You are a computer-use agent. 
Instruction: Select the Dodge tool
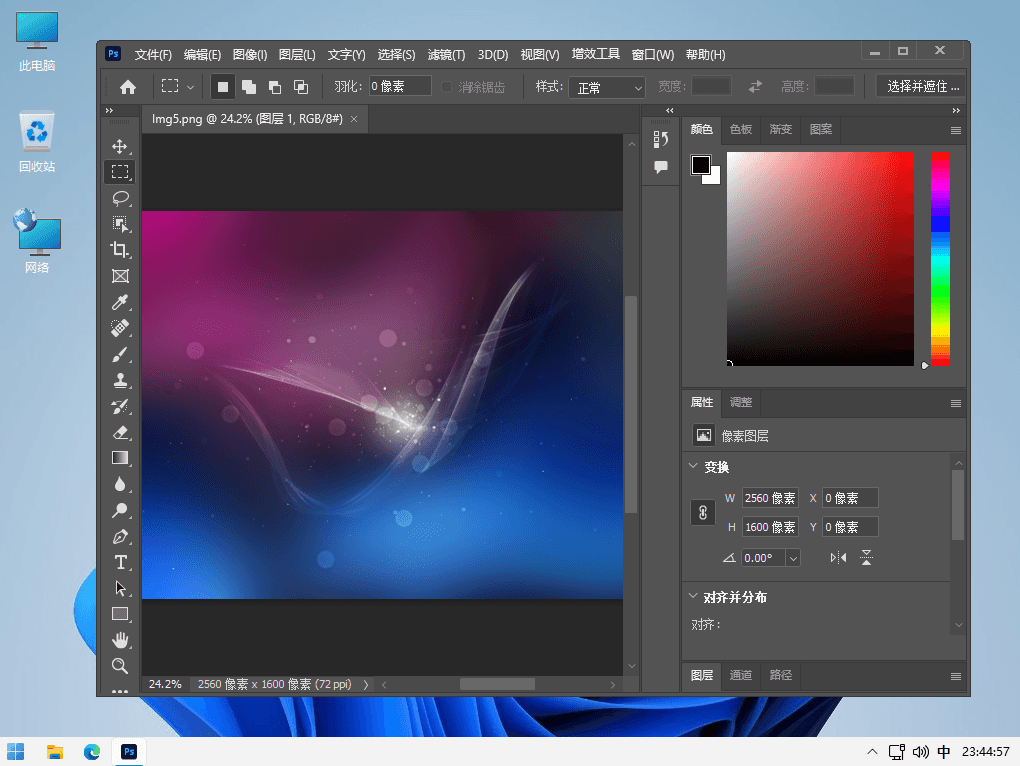[x=120, y=510]
